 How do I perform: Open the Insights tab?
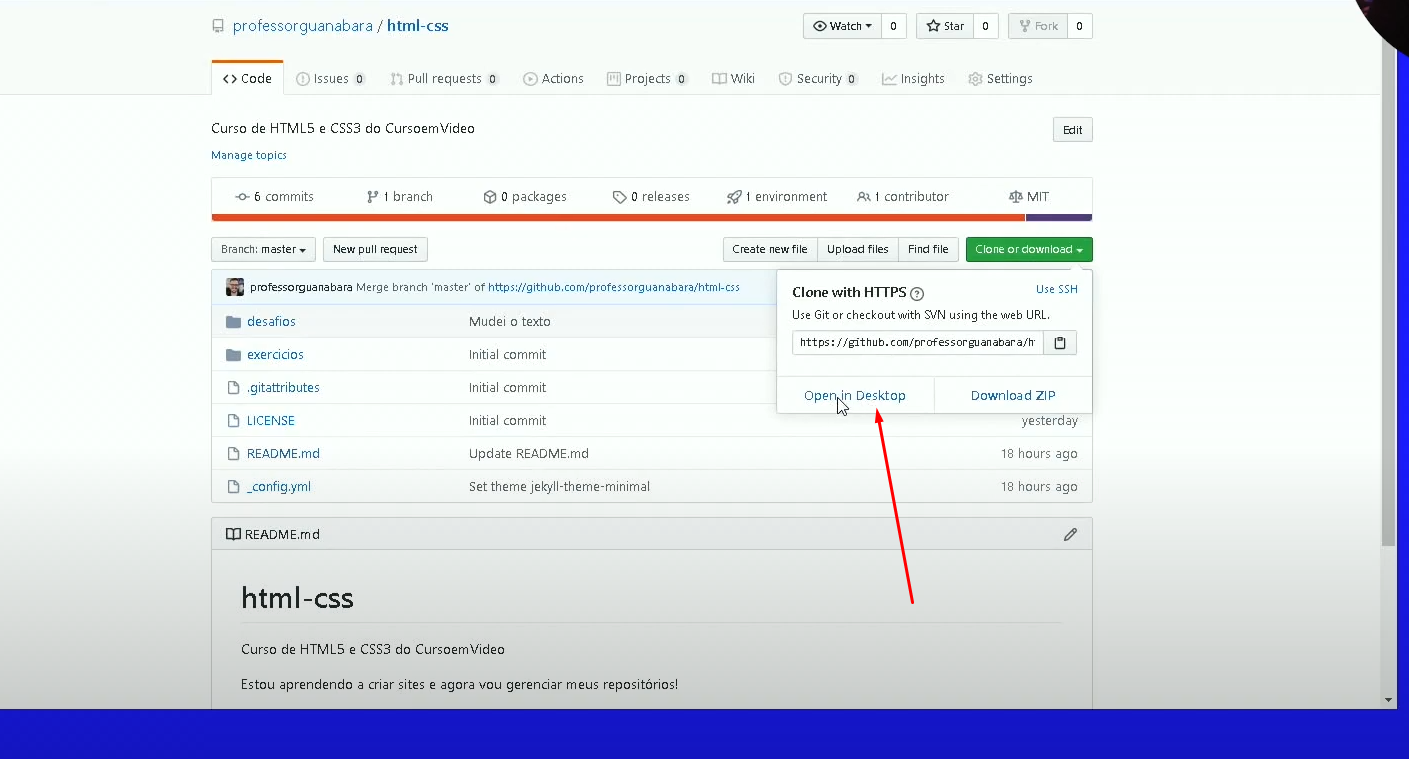pos(913,79)
